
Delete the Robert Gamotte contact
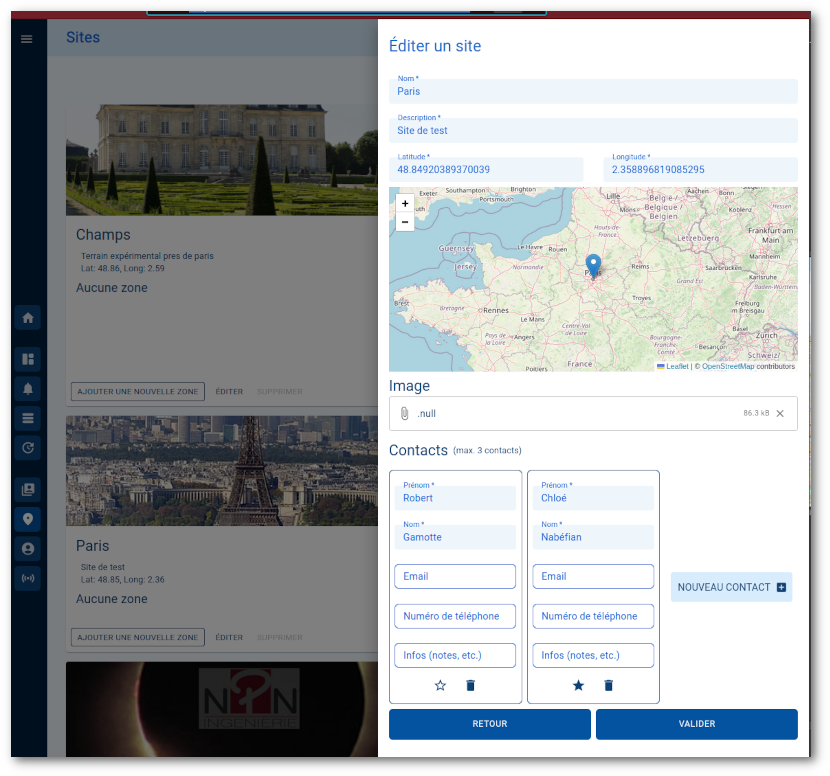471,685
